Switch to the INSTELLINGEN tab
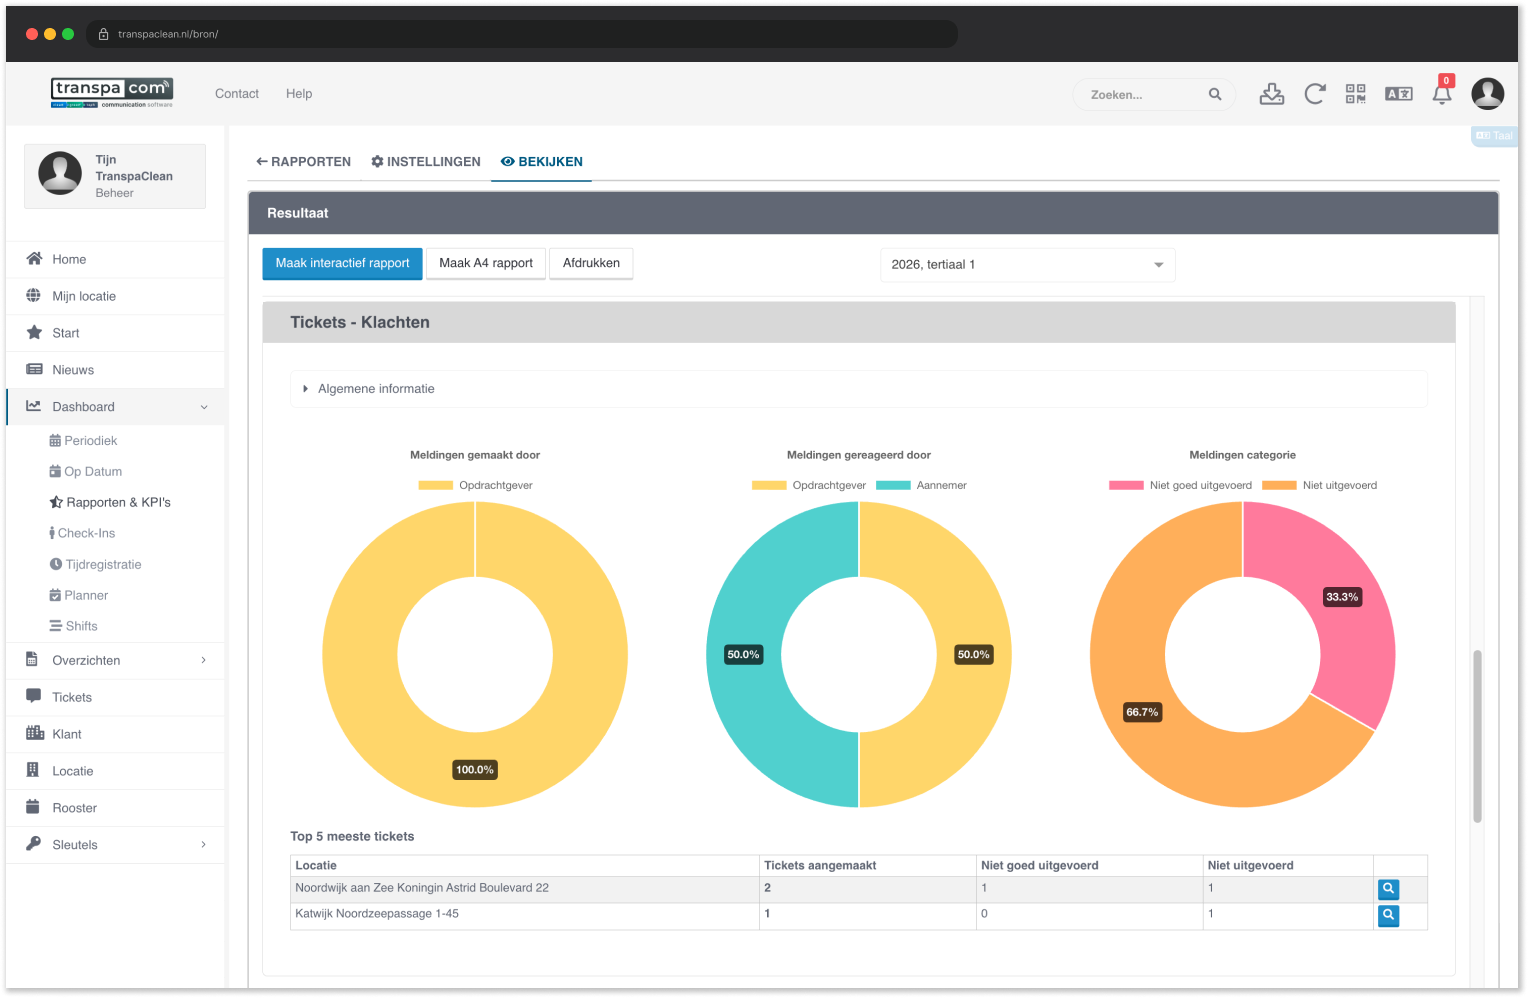The width and height of the screenshot is (1528, 998). [x=426, y=162]
